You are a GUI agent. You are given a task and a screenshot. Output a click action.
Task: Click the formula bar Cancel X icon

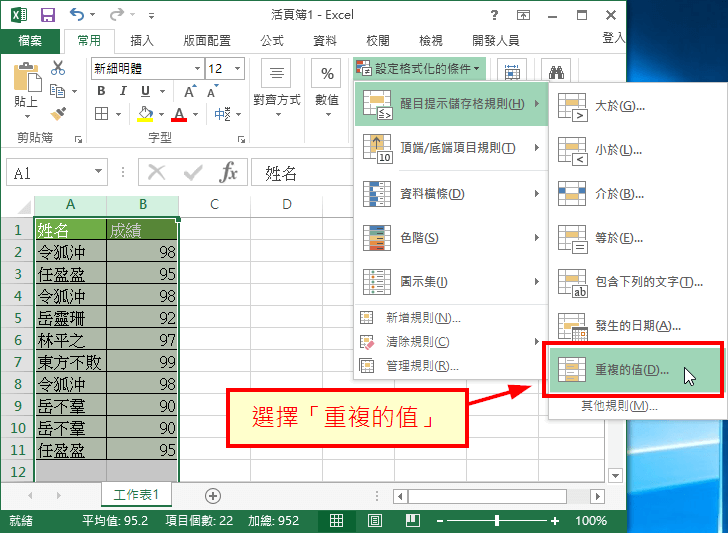click(156, 172)
